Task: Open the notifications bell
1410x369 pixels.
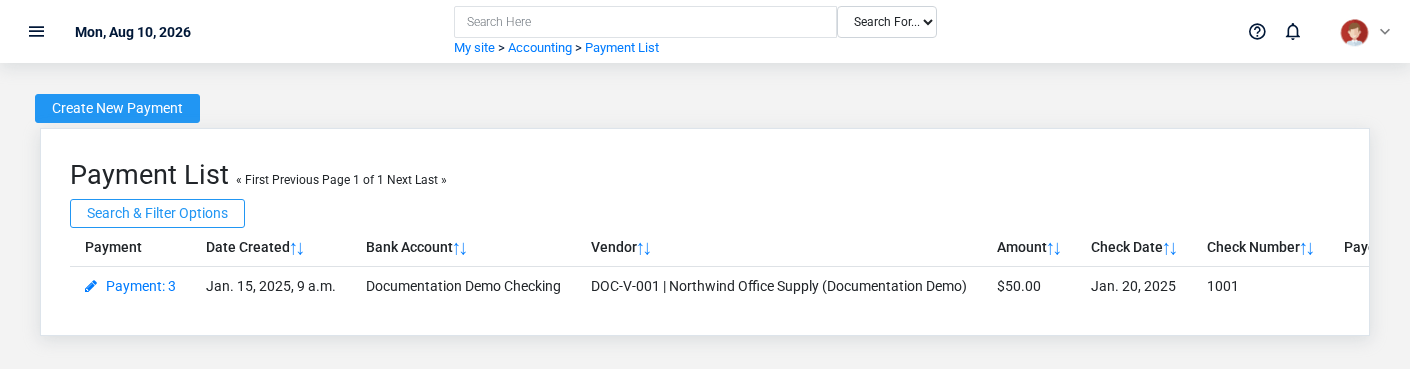Action: pos(1293,31)
